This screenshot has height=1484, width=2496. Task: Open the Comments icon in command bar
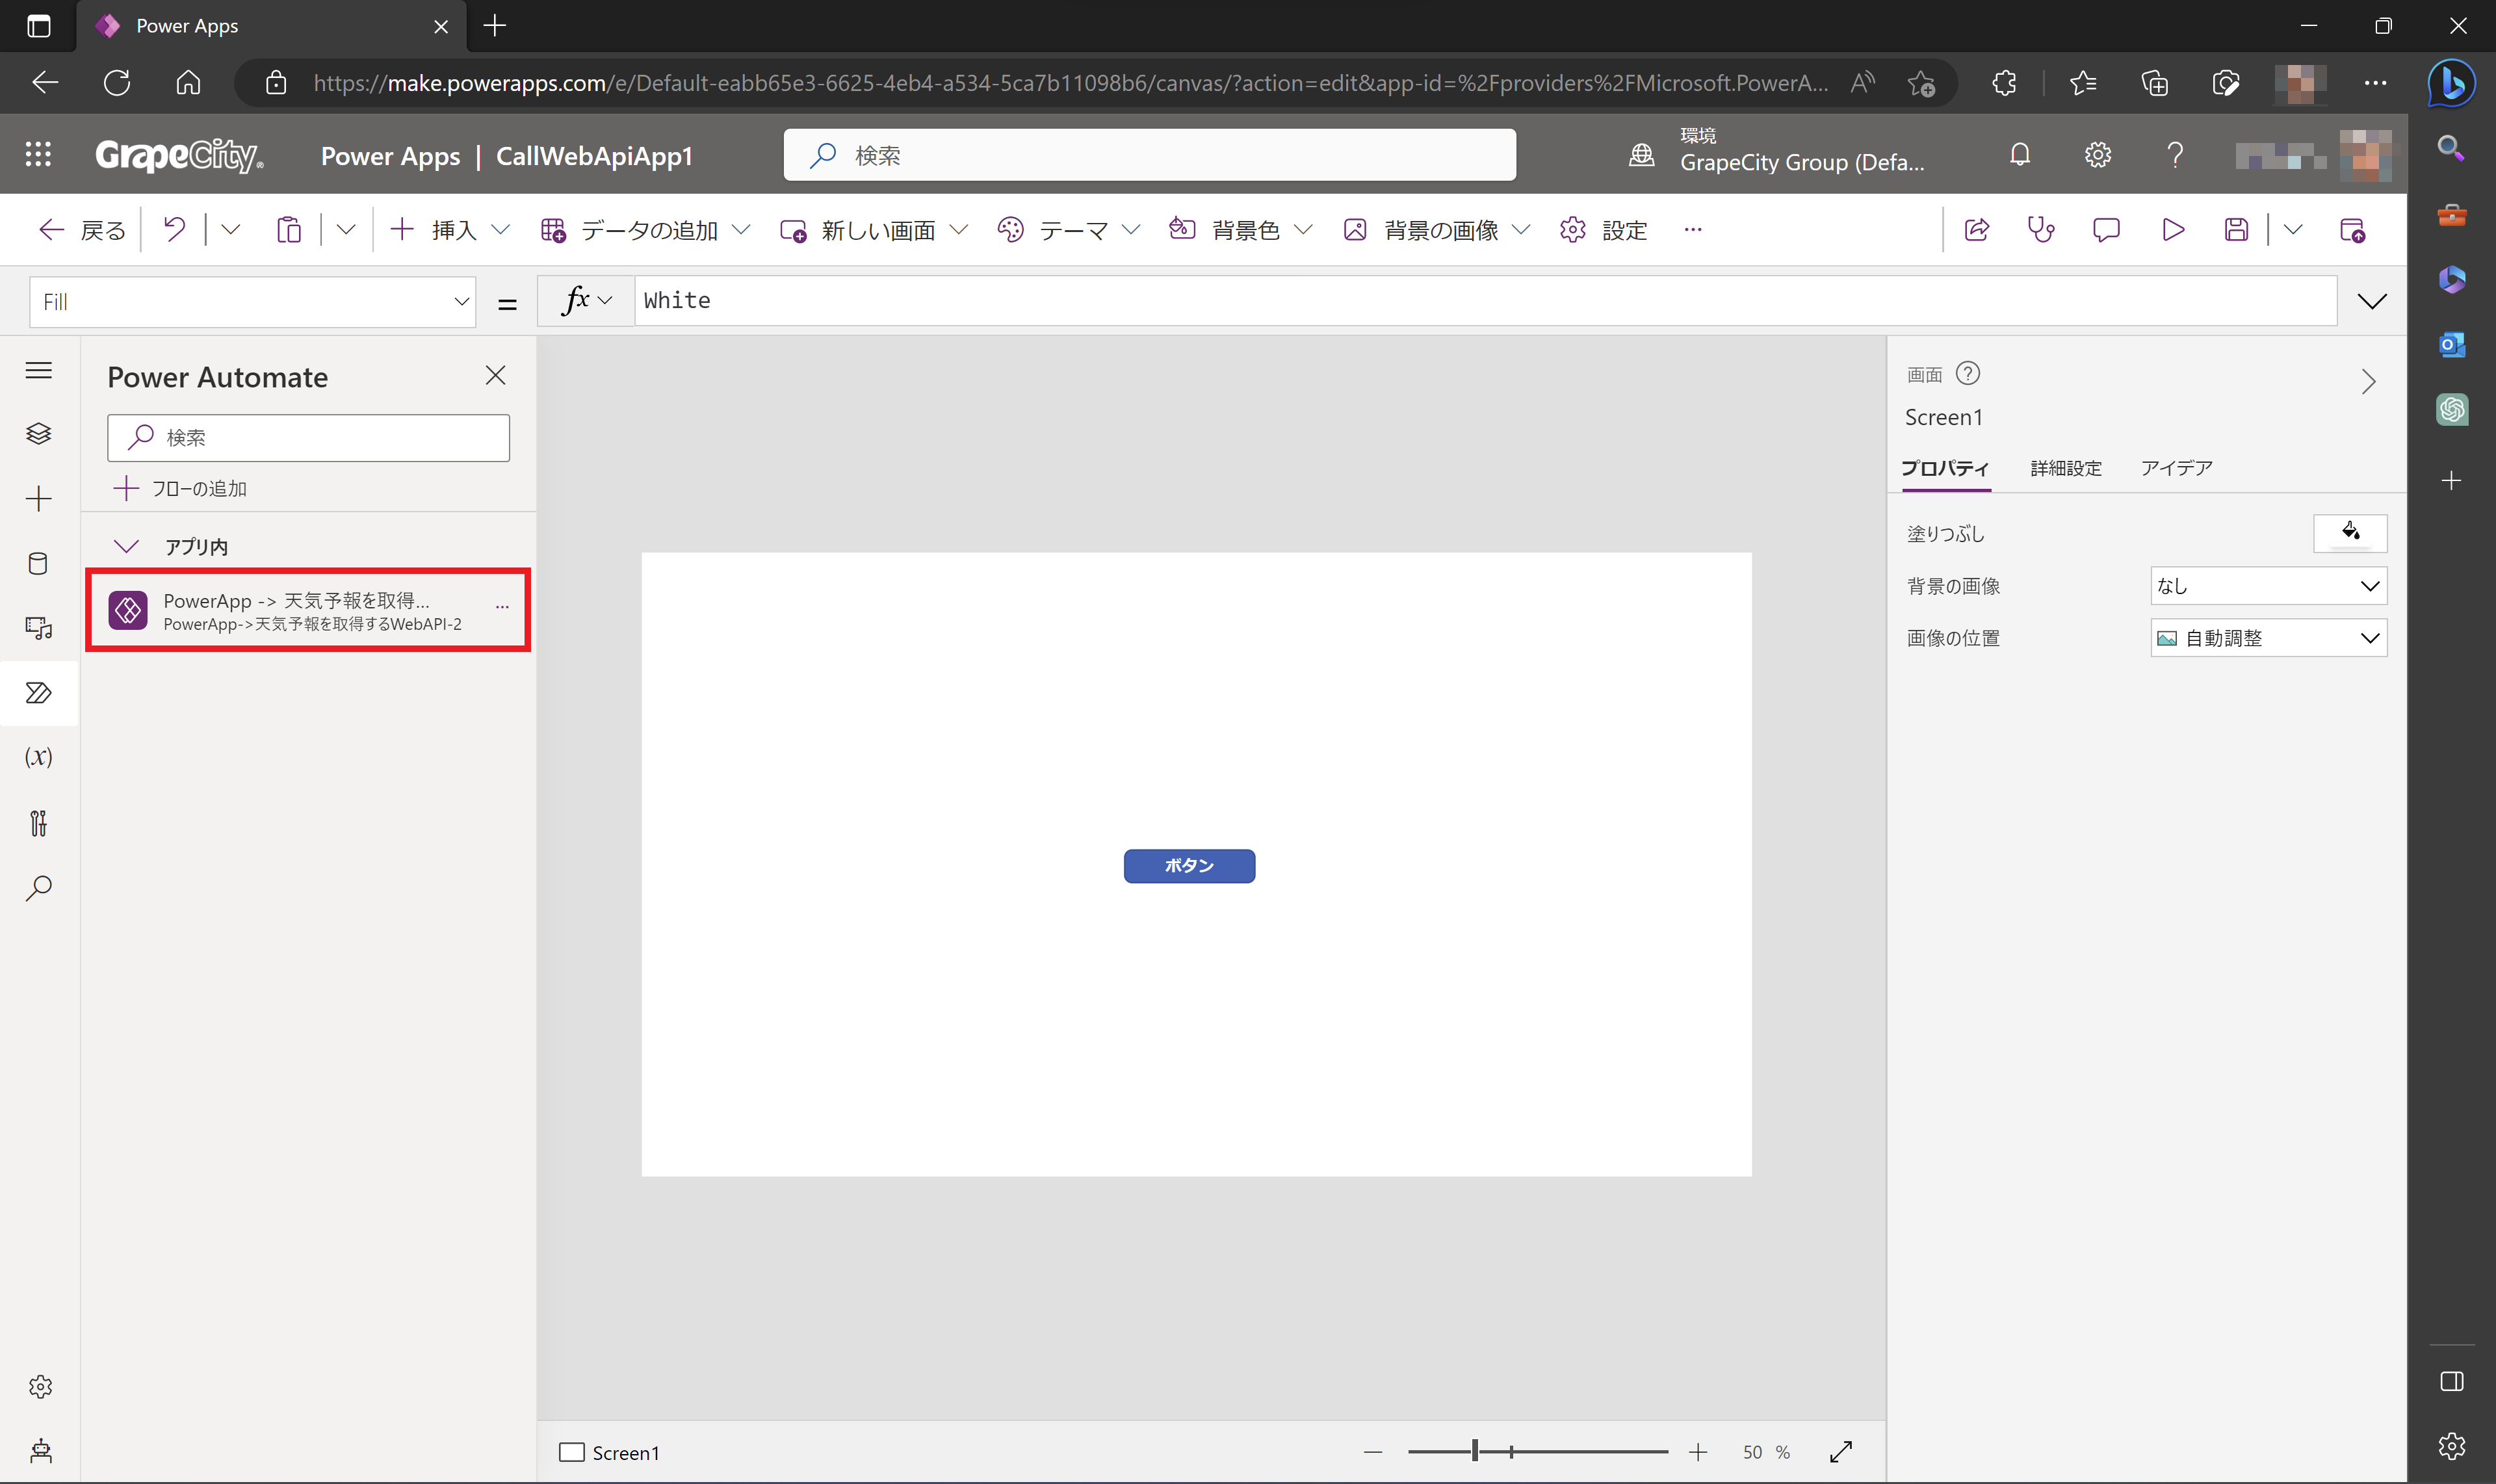point(2106,230)
